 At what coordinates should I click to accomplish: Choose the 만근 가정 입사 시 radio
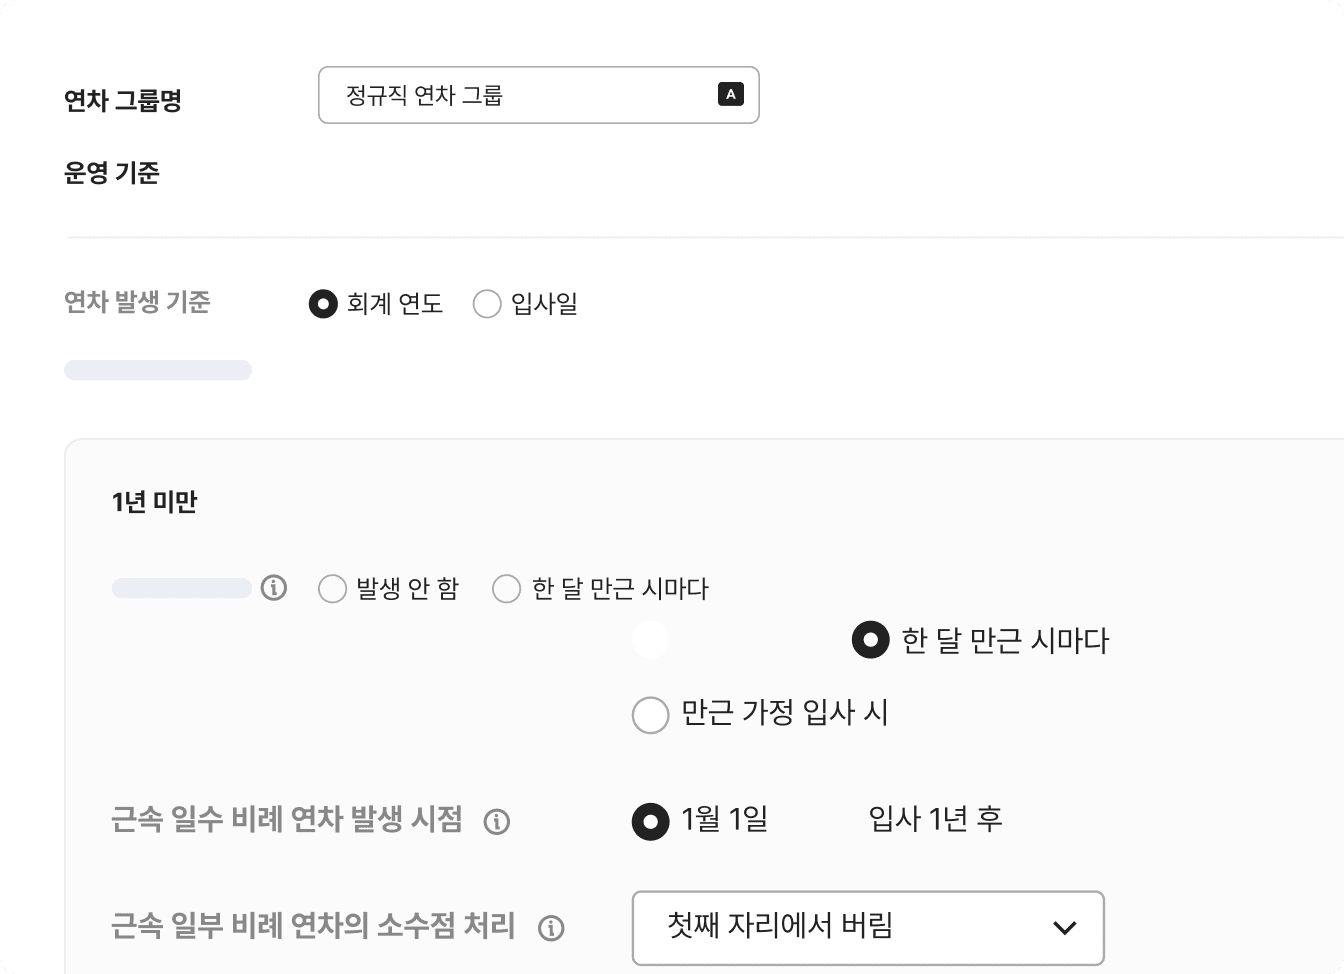tap(651, 714)
